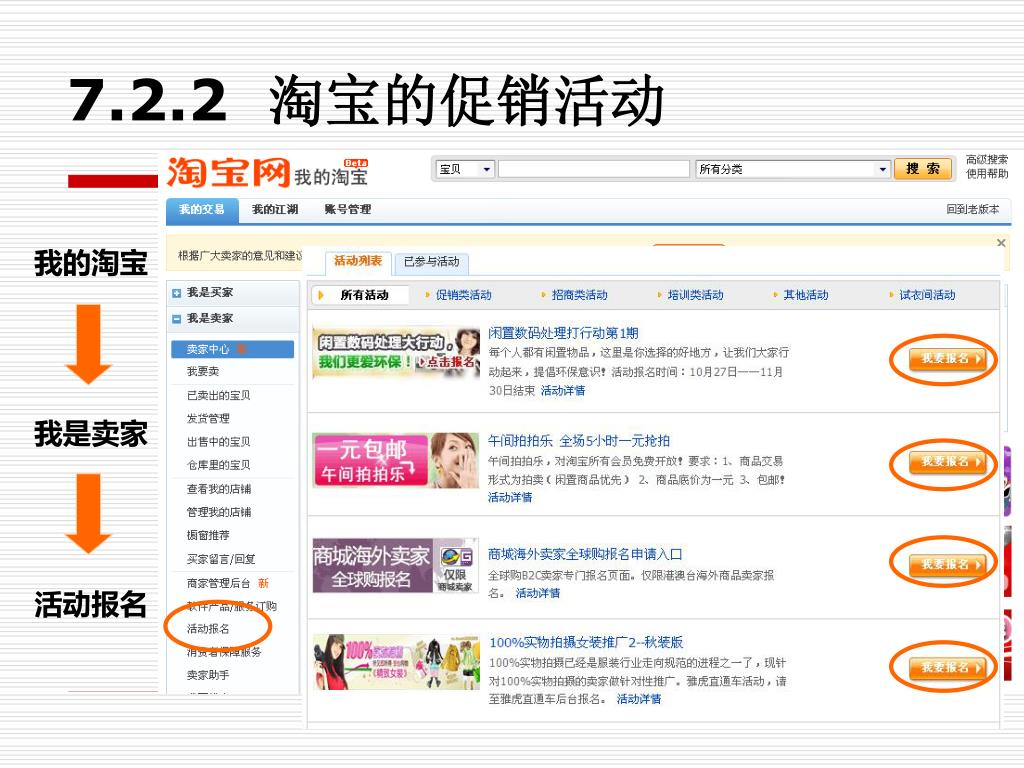Open 发货管理 sidebar link
Viewport: 1024px width, 768px height.
208,419
